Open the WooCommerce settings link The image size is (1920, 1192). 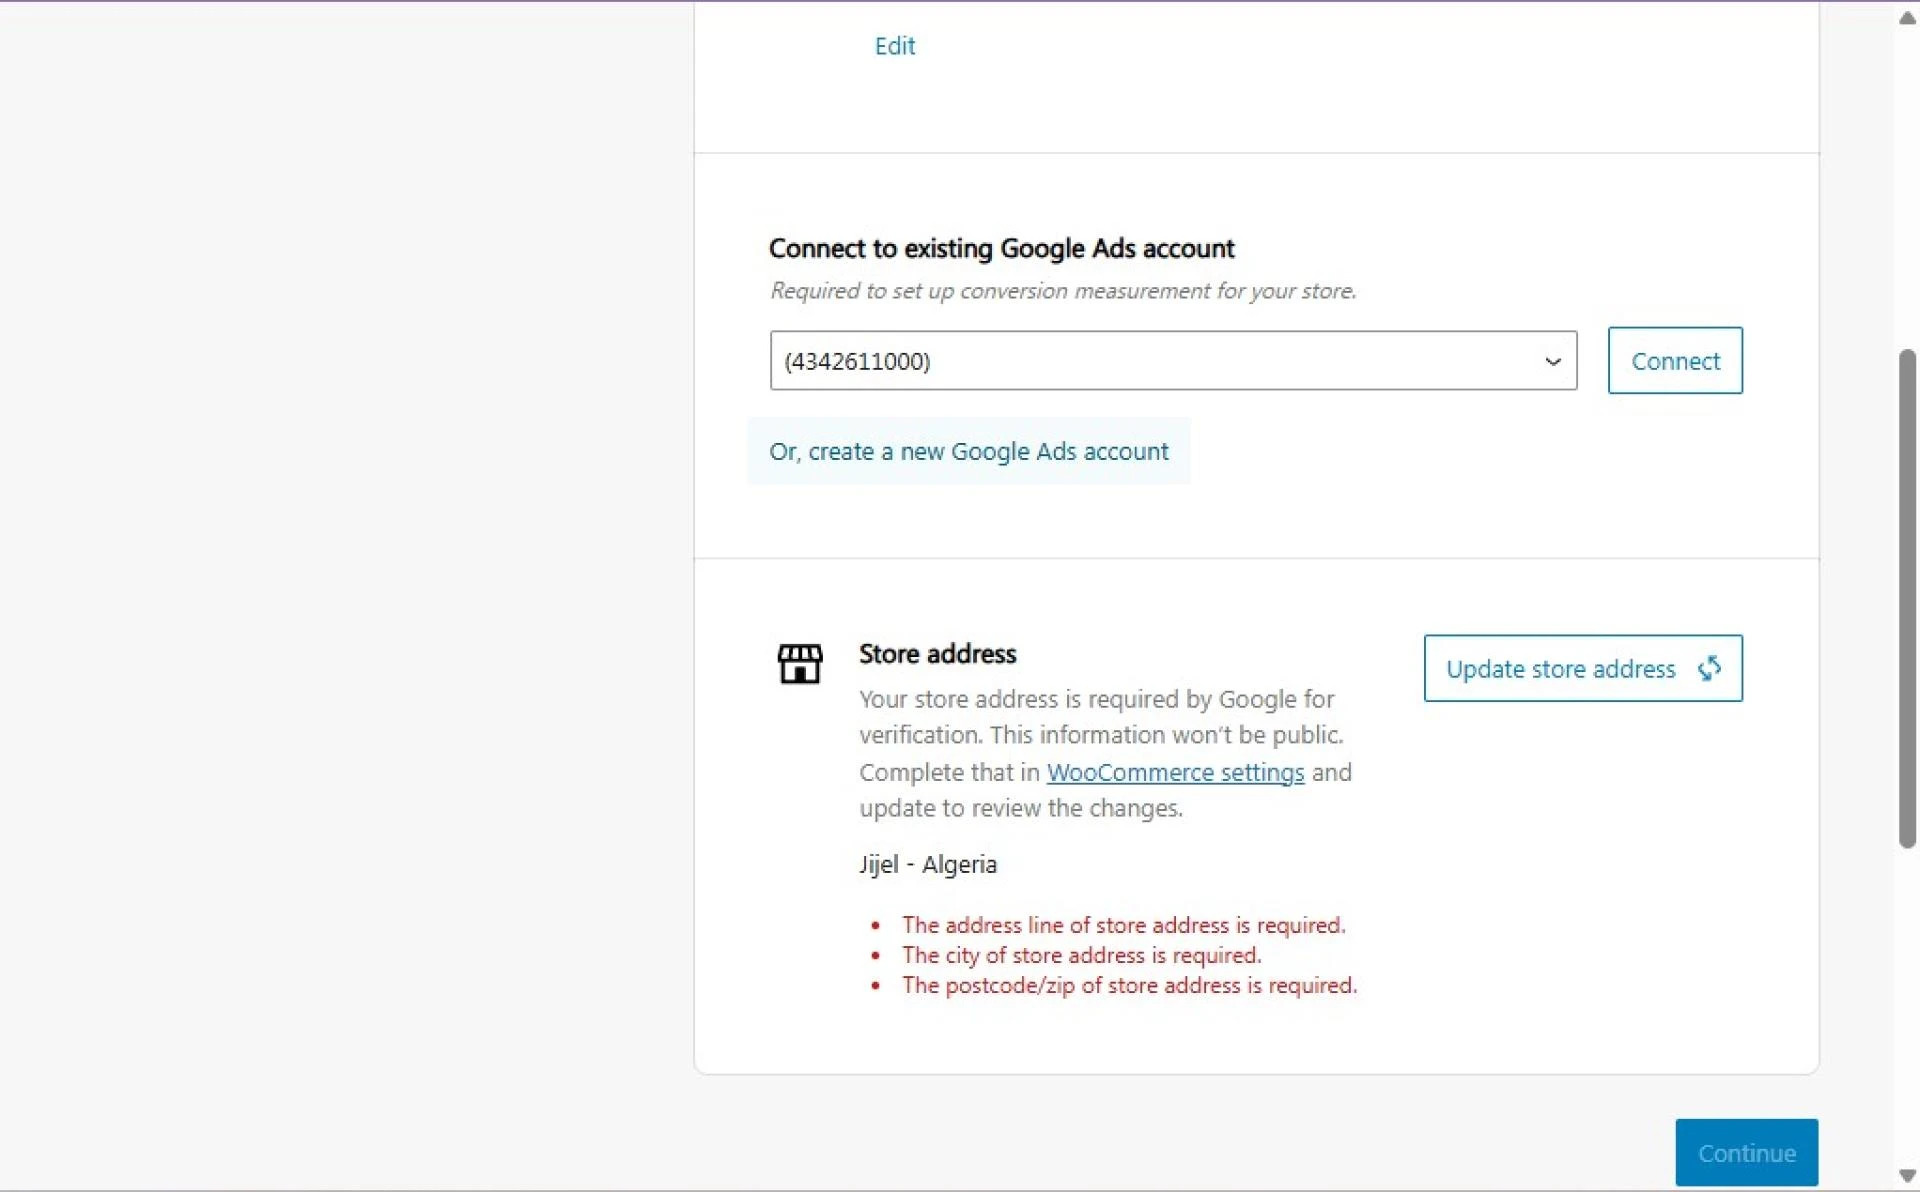(1175, 772)
